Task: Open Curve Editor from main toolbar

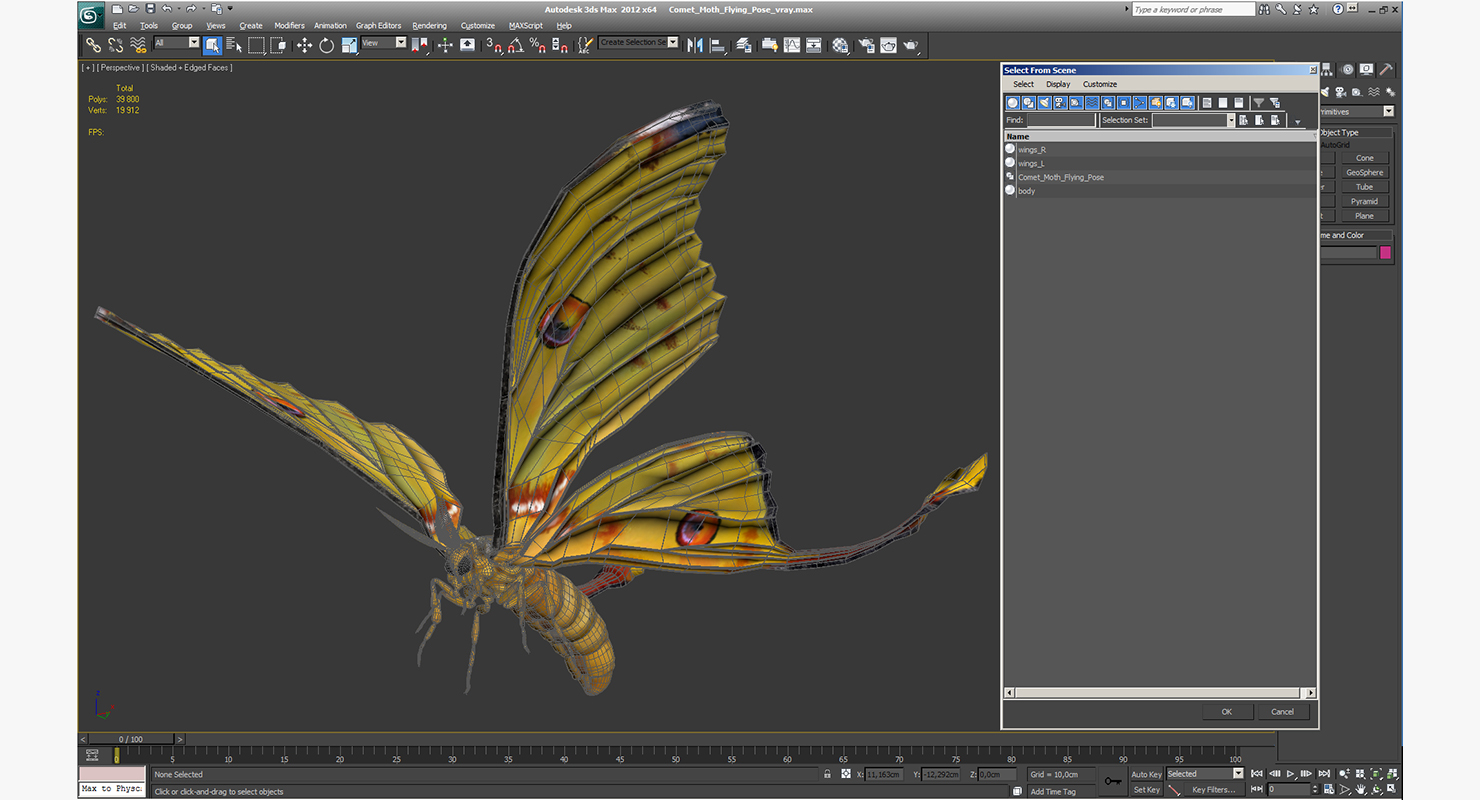Action: (x=792, y=45)
